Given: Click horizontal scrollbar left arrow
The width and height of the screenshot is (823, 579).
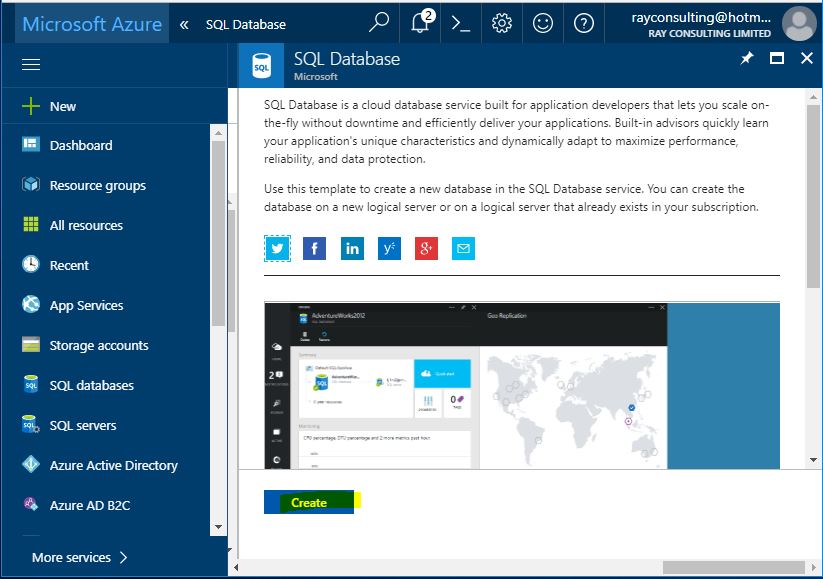Looking at the screenshot, I should pos(236,567).
